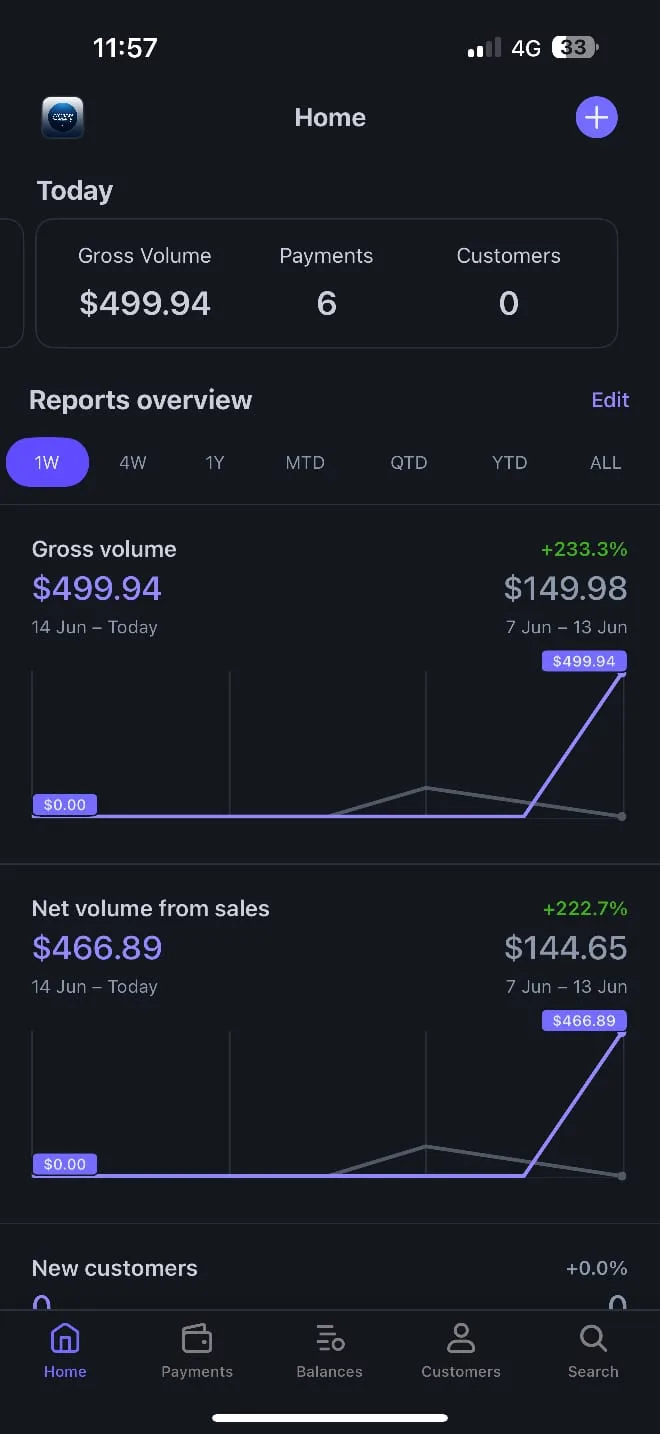
Task: Select the YTD time range
Action: coord(510,463)
